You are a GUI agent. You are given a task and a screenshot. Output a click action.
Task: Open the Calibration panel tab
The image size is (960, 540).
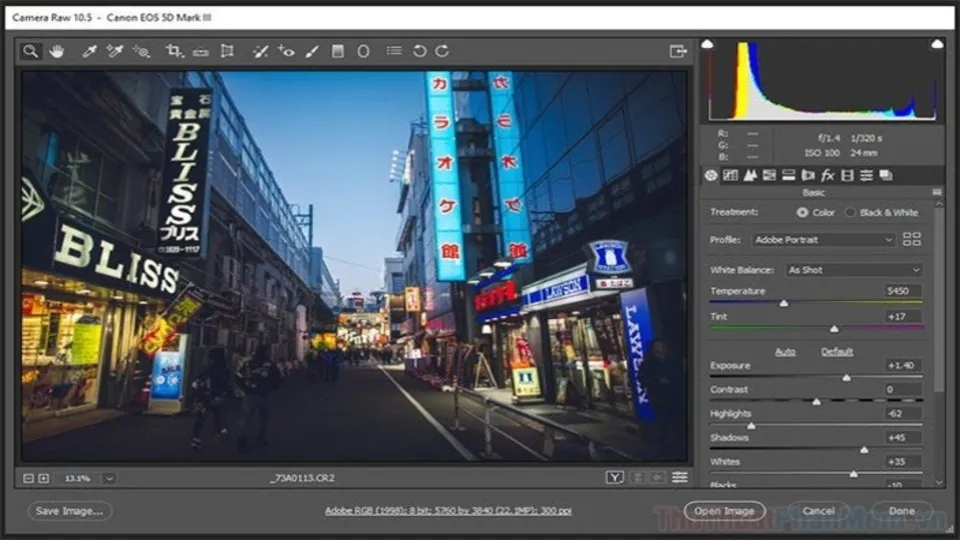tap(847, 176)
